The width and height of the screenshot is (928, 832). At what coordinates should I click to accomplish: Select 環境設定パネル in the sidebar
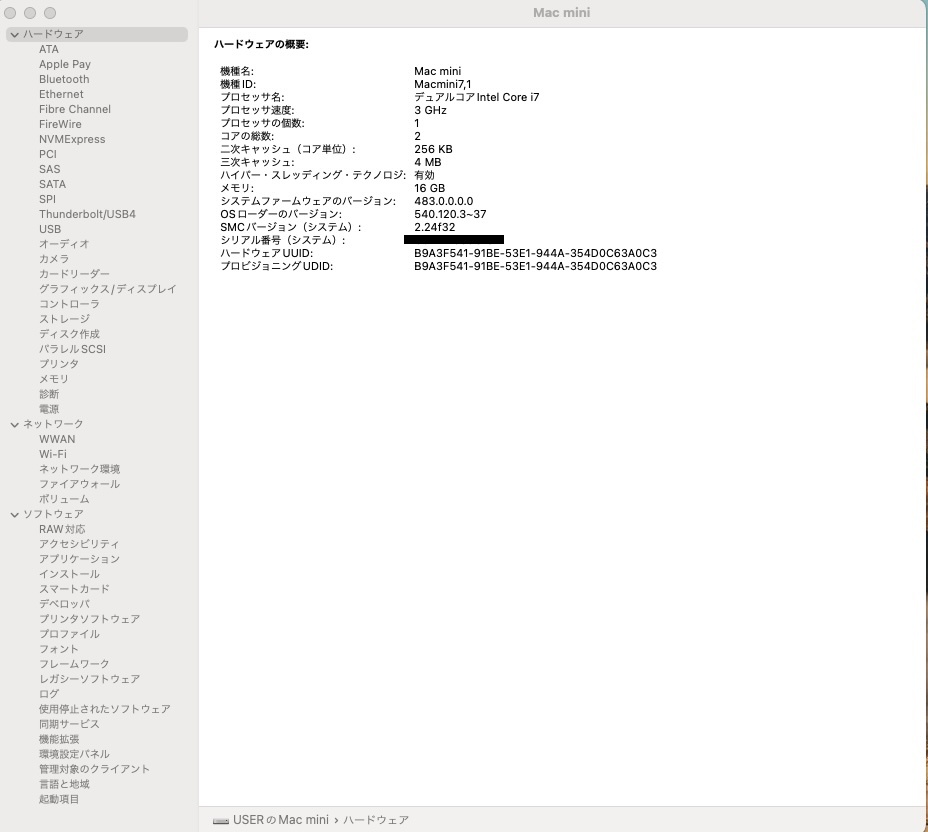click(x=74, y=754)
